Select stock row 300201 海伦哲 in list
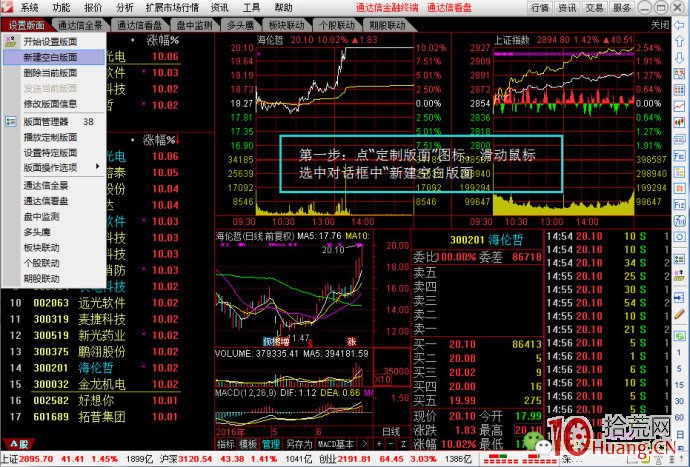 (x=93, y=368)
